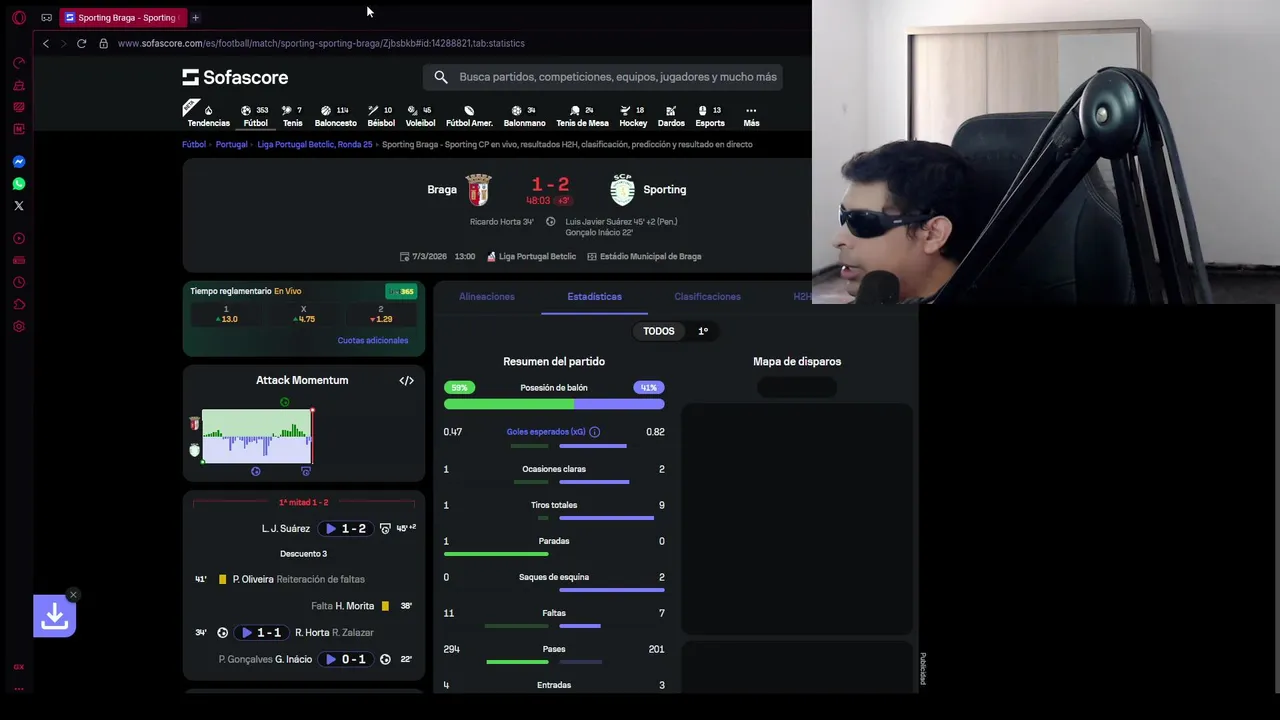Open the Balonmano category

524,116
